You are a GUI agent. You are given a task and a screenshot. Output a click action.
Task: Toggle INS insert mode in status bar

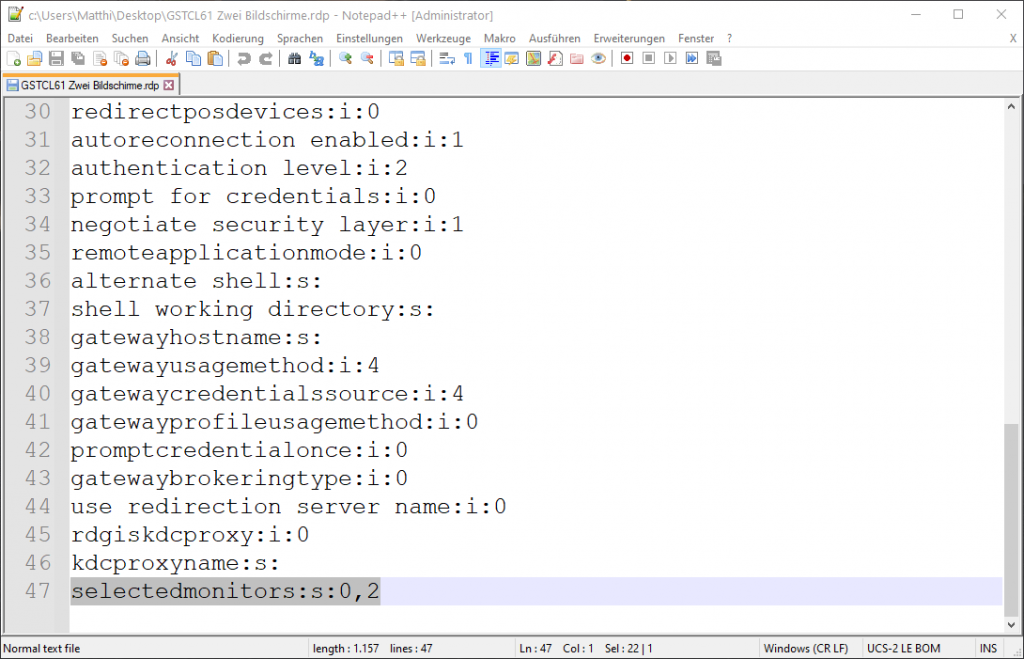[x=988, y=649]
